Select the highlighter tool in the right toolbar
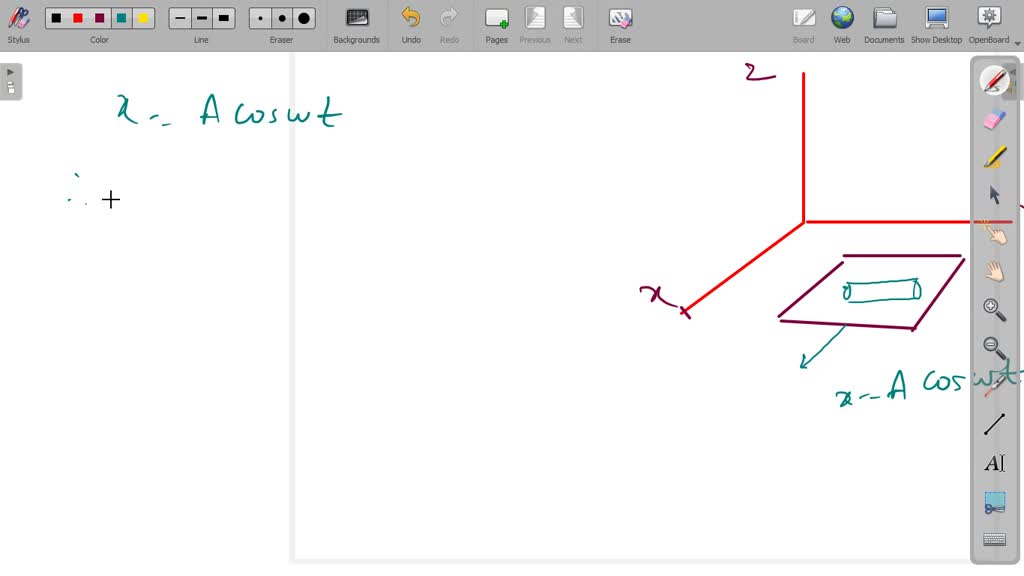 994,156
